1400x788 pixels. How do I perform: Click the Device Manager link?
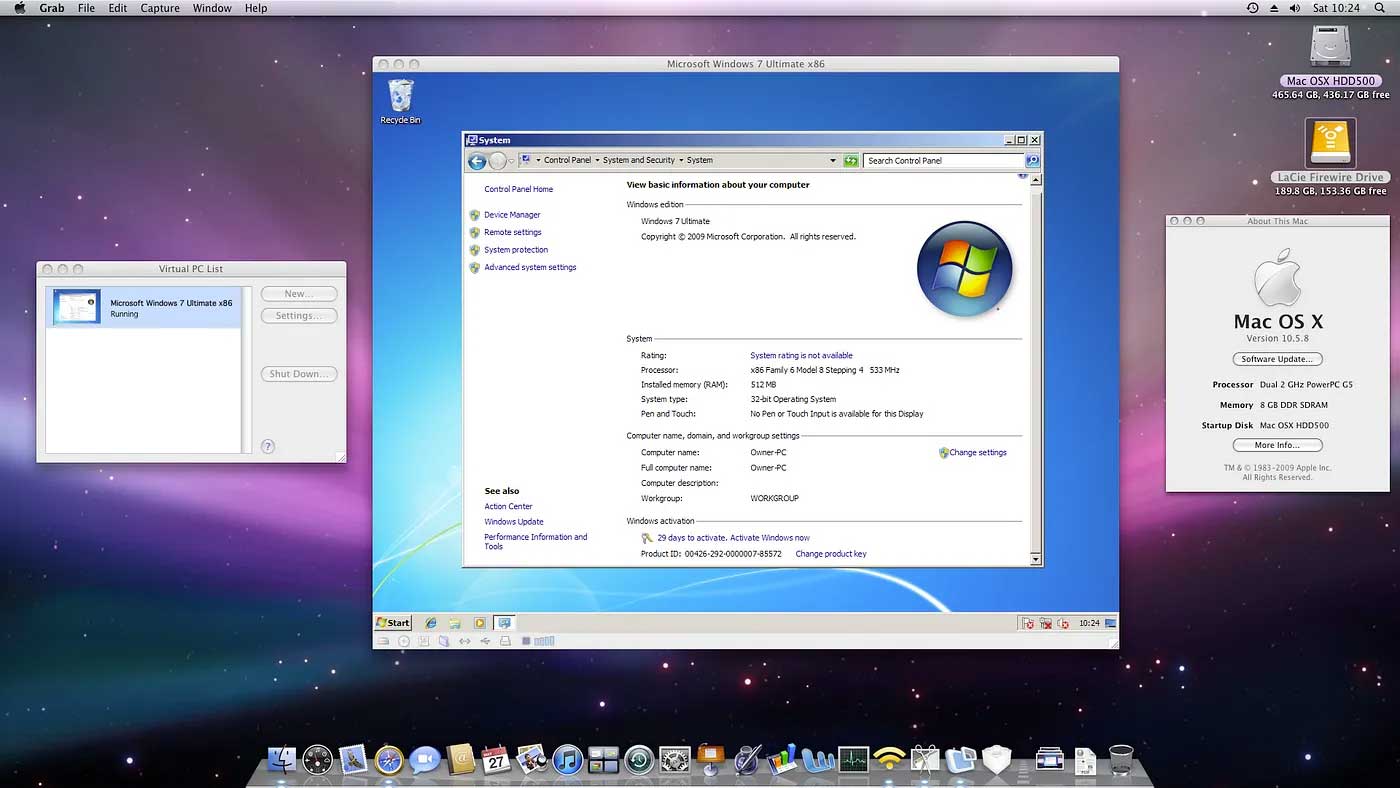click(512, 215)
